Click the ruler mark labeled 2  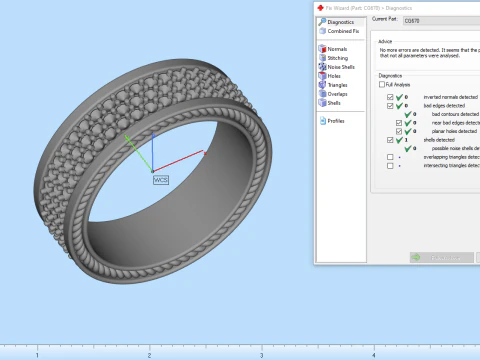149,355
